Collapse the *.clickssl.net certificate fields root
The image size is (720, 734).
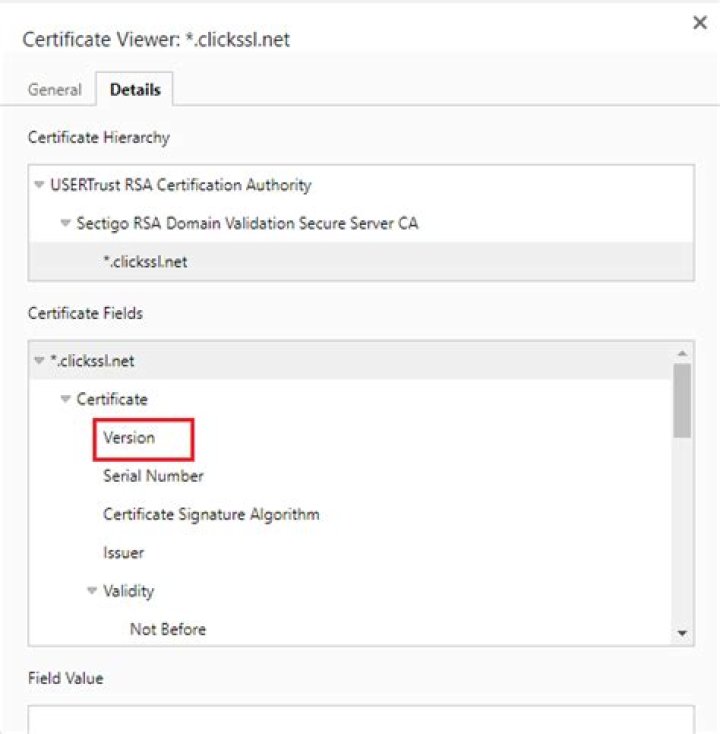[39, 360]
